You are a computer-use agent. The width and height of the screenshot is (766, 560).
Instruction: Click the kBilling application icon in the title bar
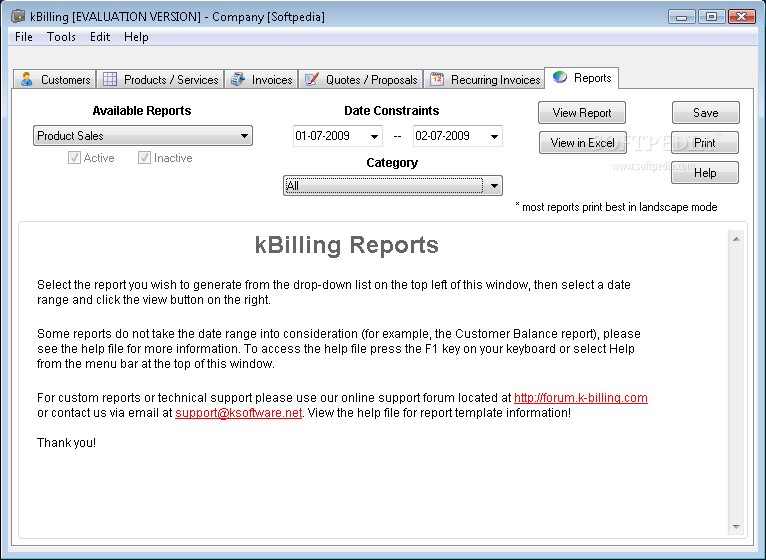[x=18, y=16]
